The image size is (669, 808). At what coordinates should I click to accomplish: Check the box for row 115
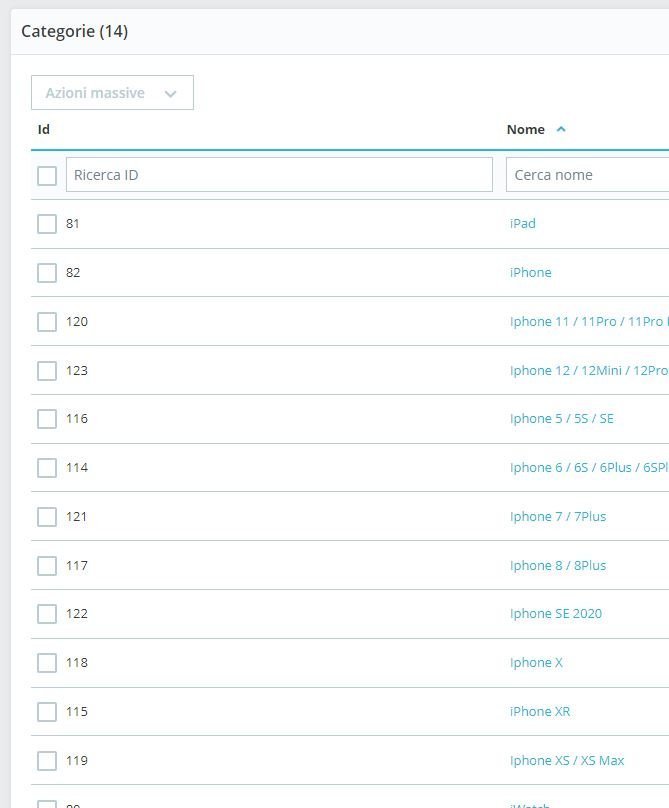47,712
